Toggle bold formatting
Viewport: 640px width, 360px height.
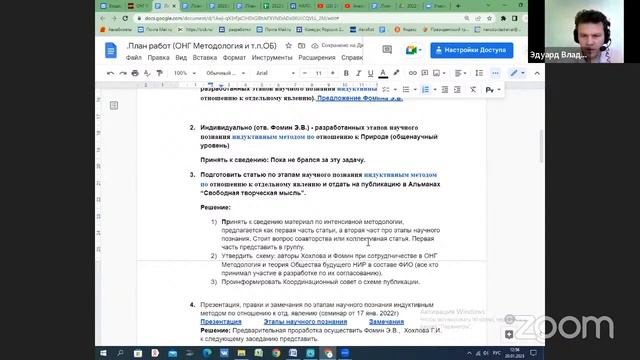click(x=346, y=73)
